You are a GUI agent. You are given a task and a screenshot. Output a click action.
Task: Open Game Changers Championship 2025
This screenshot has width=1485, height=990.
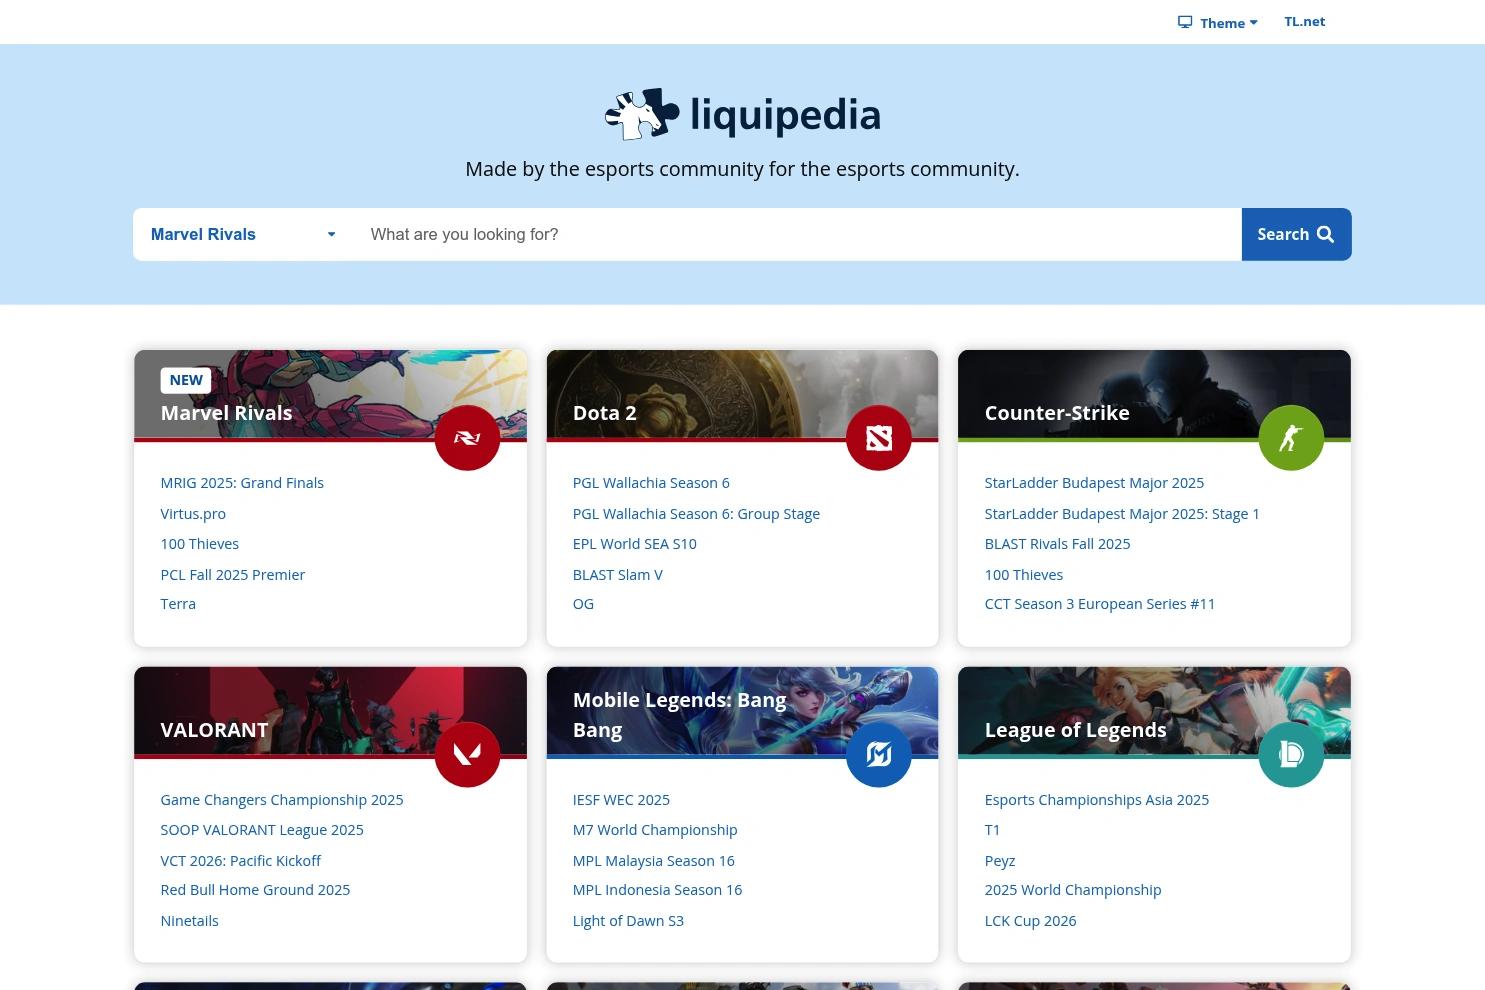click(x=281, y=799)
